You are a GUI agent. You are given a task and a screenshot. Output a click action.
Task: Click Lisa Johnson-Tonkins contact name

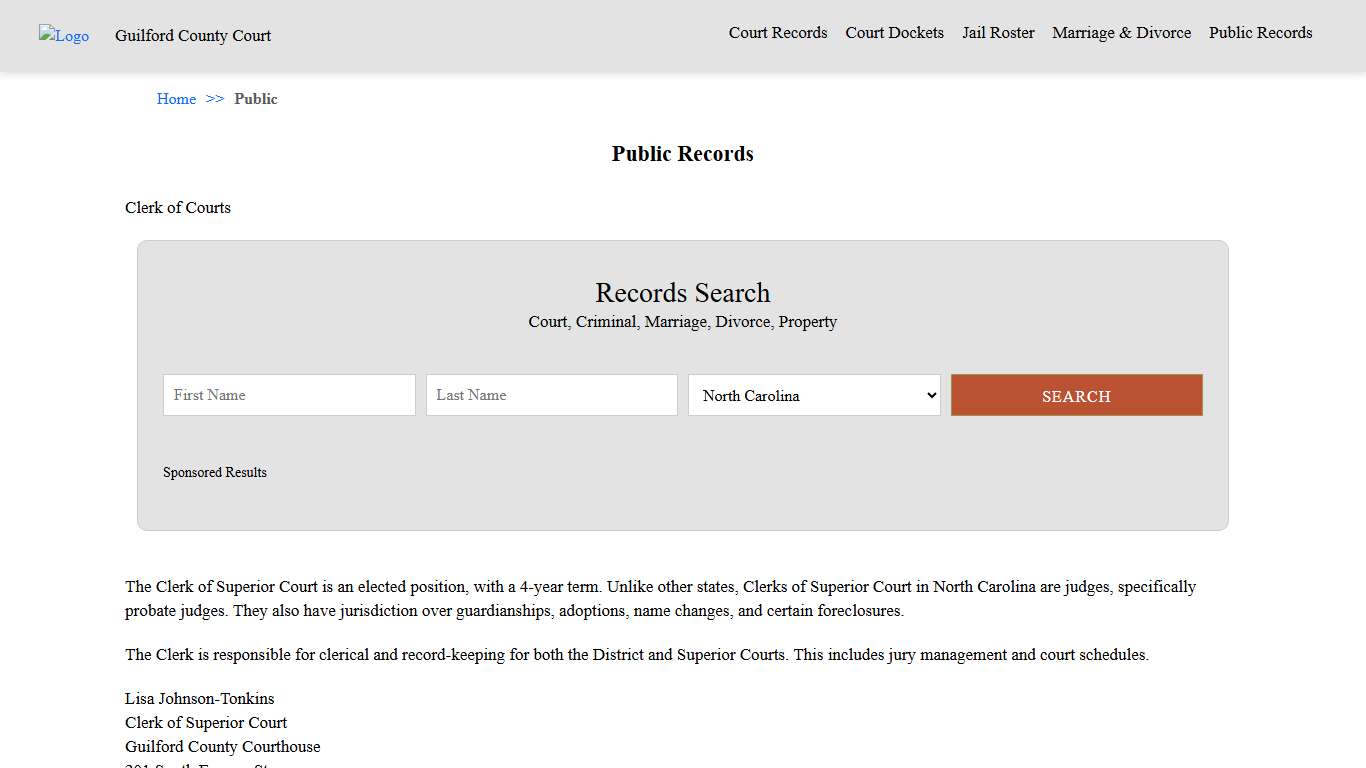pyautogui.click(x=199, y=698)
